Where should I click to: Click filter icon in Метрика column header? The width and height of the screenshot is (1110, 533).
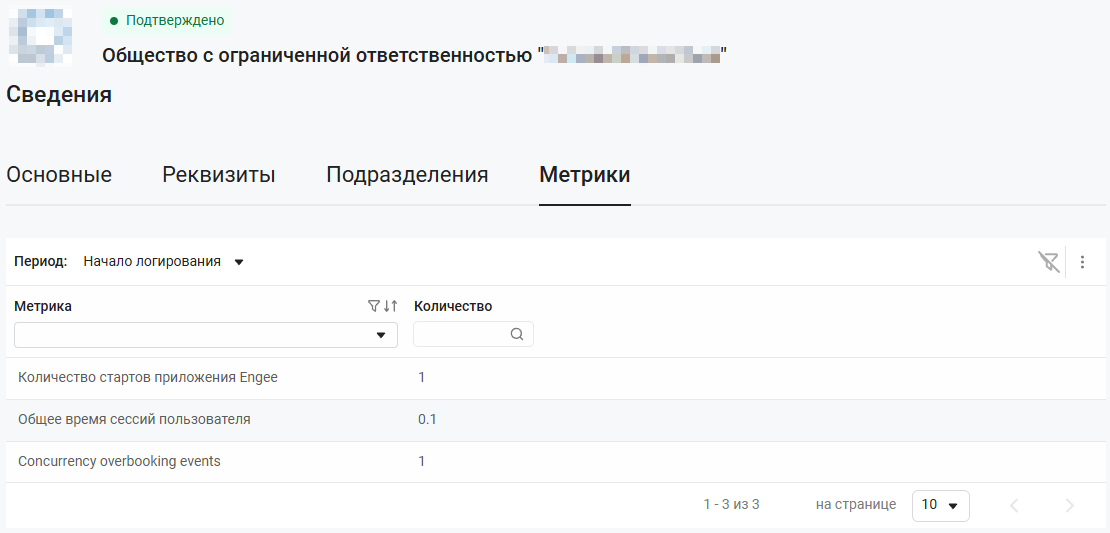[x=374, y=306]
